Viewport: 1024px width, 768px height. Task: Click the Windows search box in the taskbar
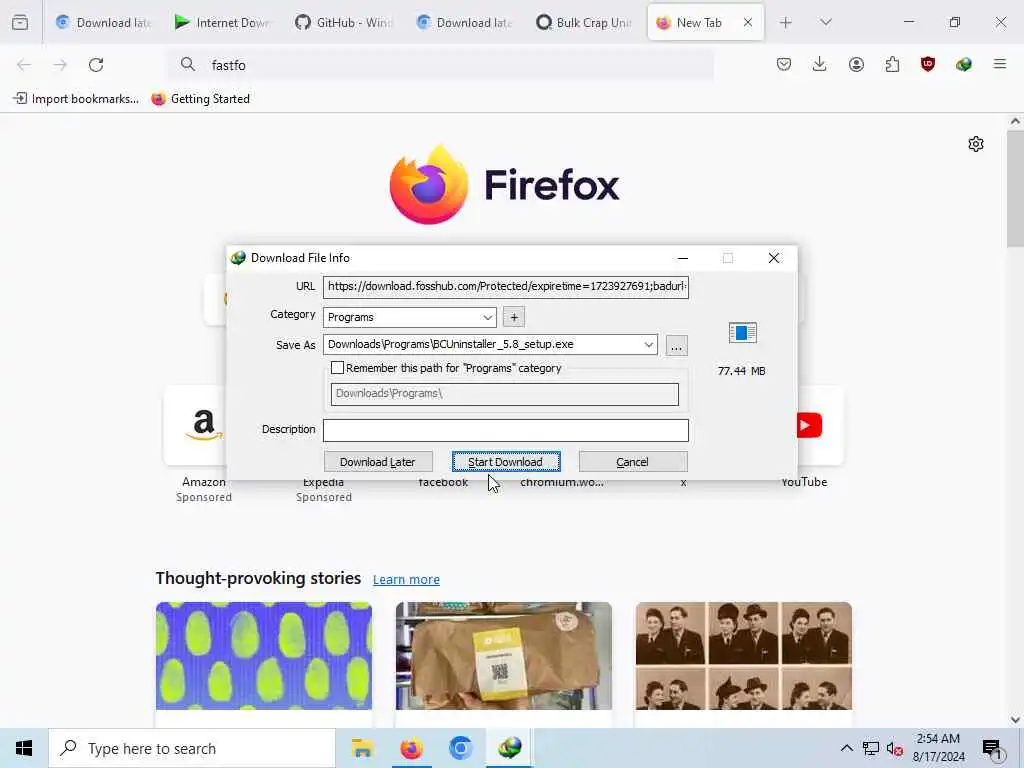(x=192, y=748)
